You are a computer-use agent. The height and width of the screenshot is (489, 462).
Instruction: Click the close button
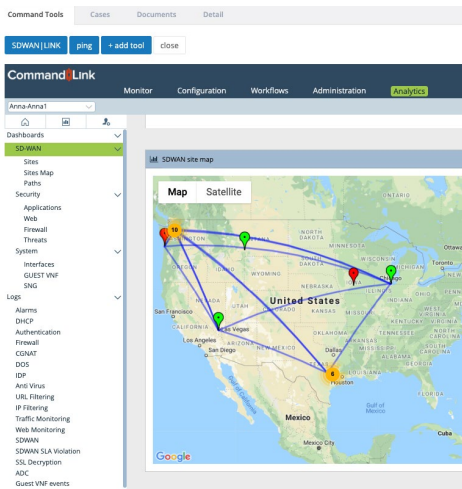(x=169, y=45)
